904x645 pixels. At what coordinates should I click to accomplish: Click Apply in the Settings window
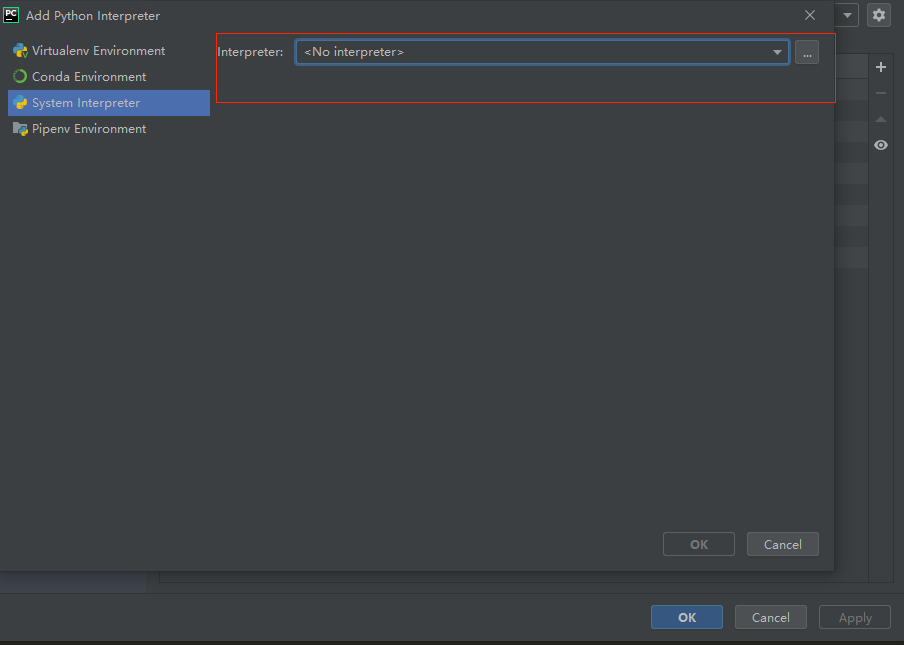855,617
